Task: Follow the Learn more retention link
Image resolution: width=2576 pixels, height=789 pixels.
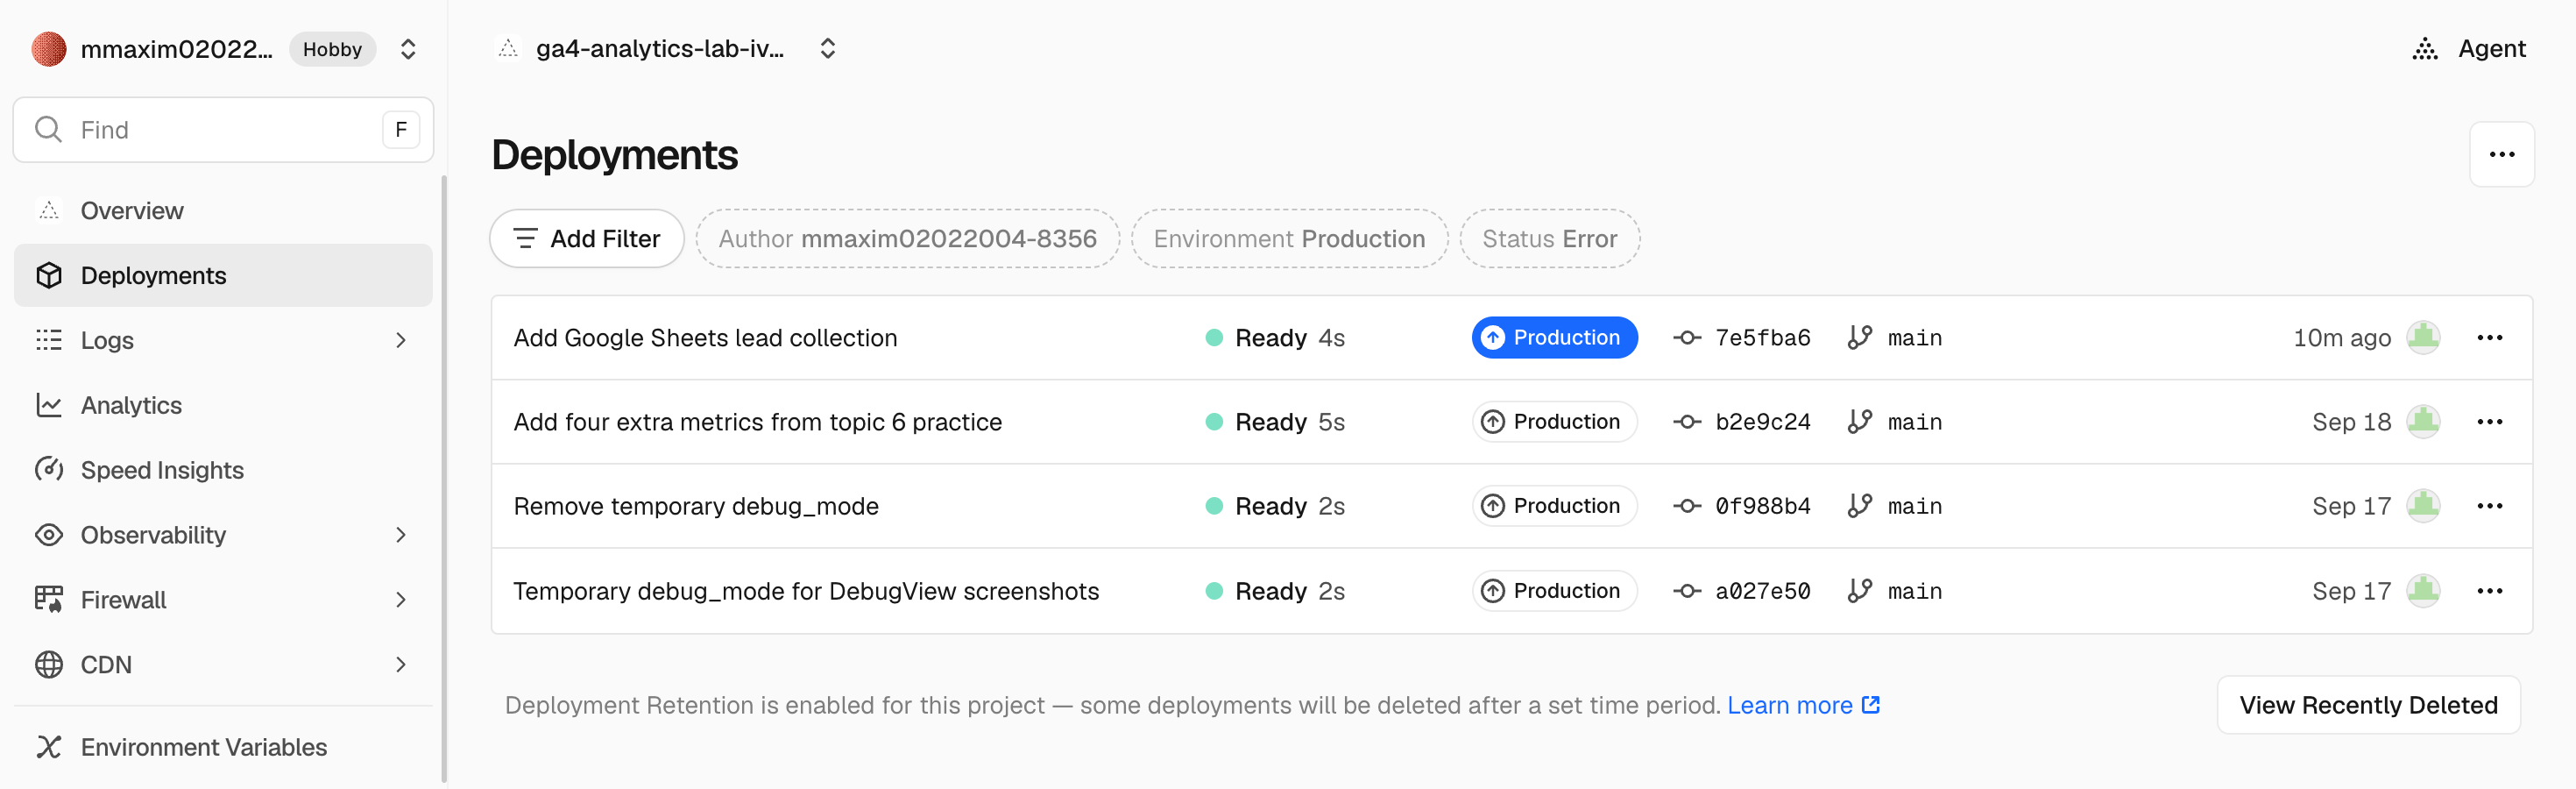Action: 1803,705
